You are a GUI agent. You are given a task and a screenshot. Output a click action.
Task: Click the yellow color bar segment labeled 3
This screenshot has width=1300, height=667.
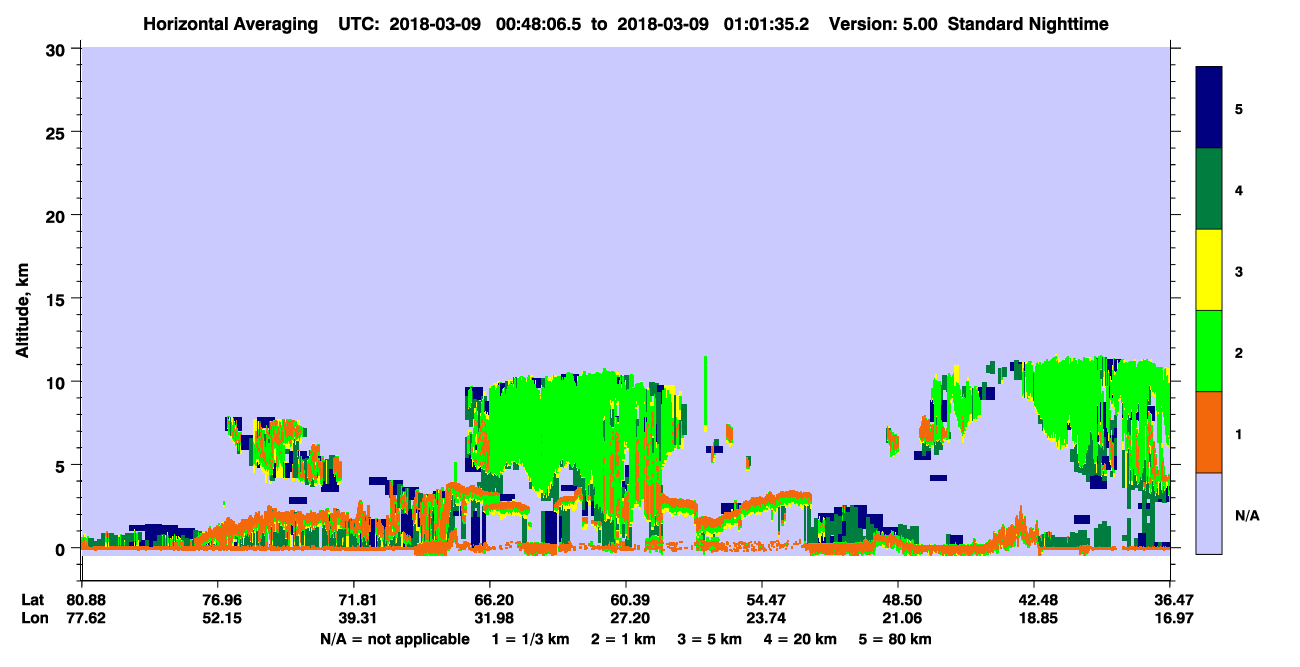[x=1209, y=270]
